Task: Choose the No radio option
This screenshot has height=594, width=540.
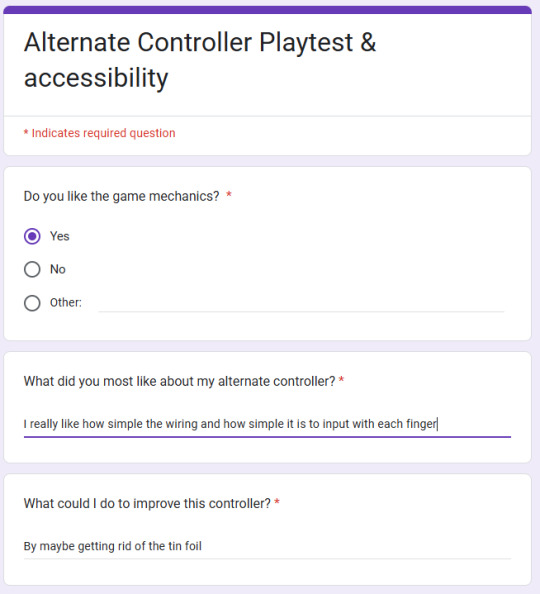Action: (x=32, y=269)
